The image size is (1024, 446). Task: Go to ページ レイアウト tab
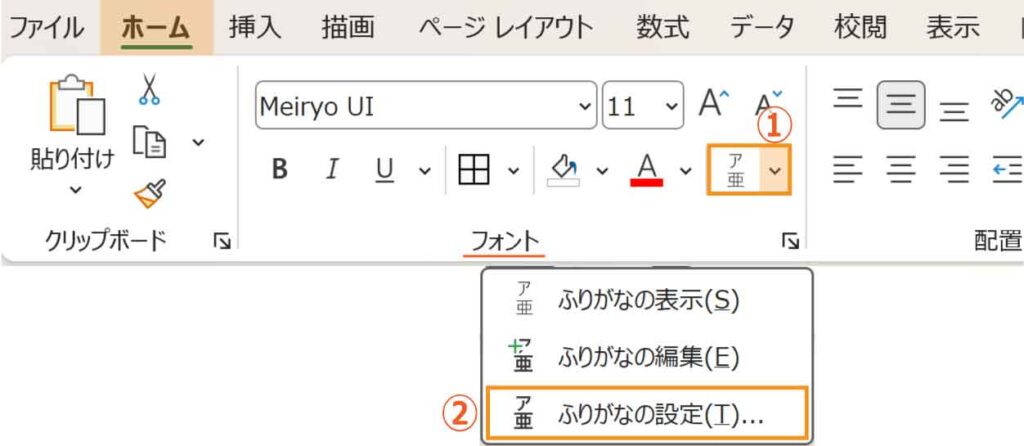(x=506, y=27)
